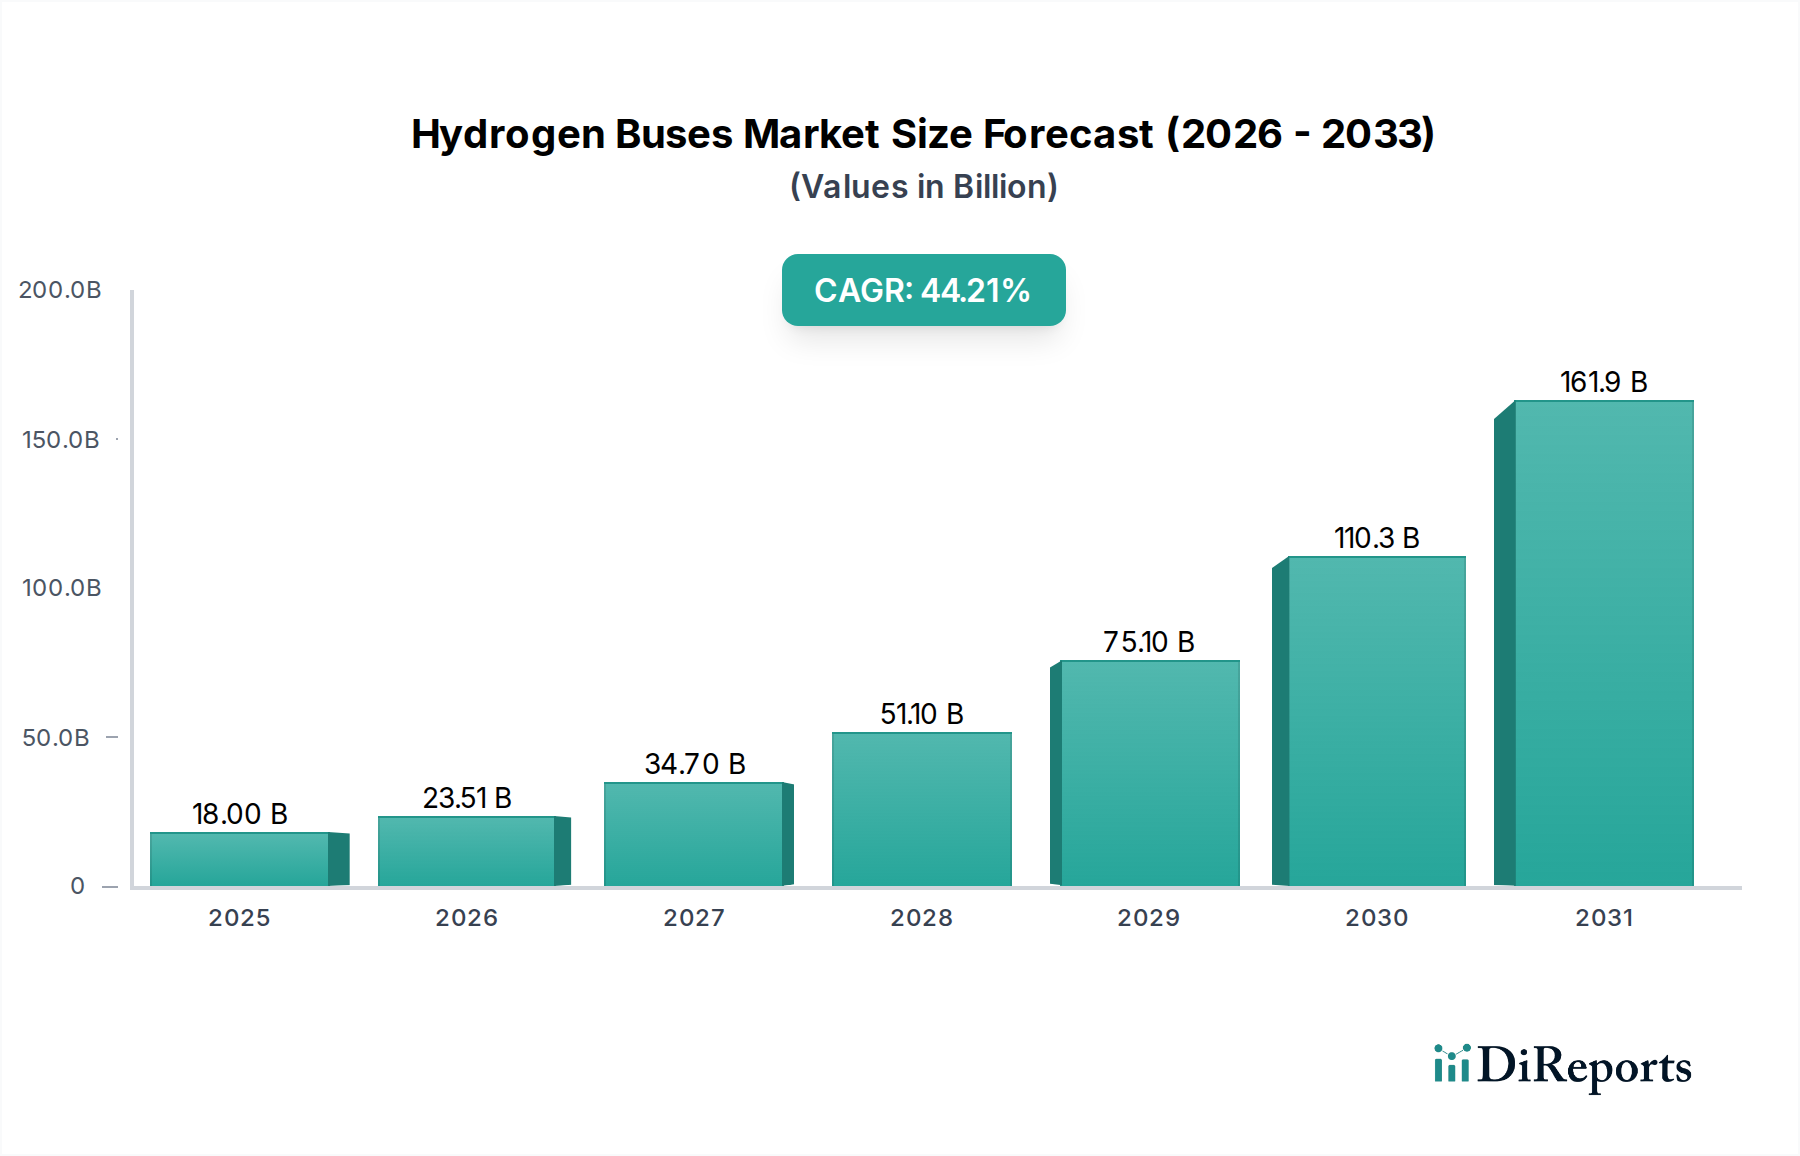The height and width of the screenshot is (1156, 1800).
Task: Select the 2025 year axis label
Action: [x=239, y=917]
